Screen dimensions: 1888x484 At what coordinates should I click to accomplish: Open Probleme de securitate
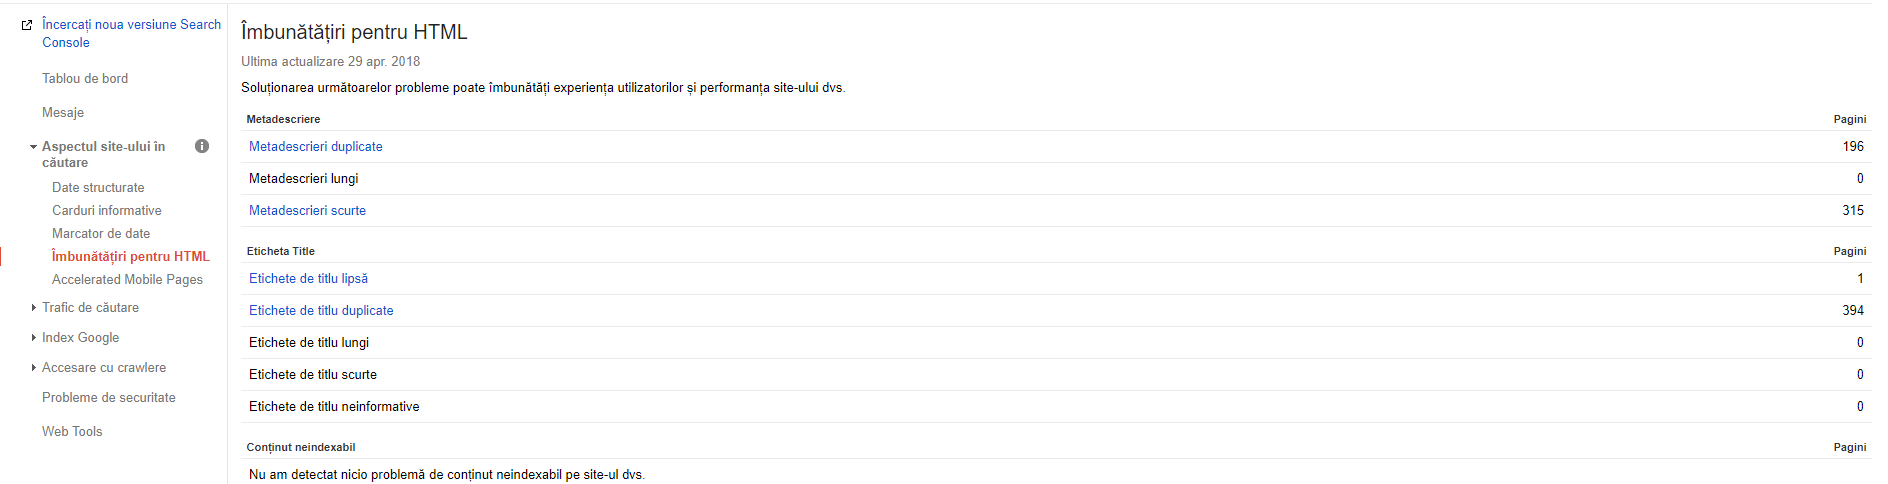click(109, 398)
